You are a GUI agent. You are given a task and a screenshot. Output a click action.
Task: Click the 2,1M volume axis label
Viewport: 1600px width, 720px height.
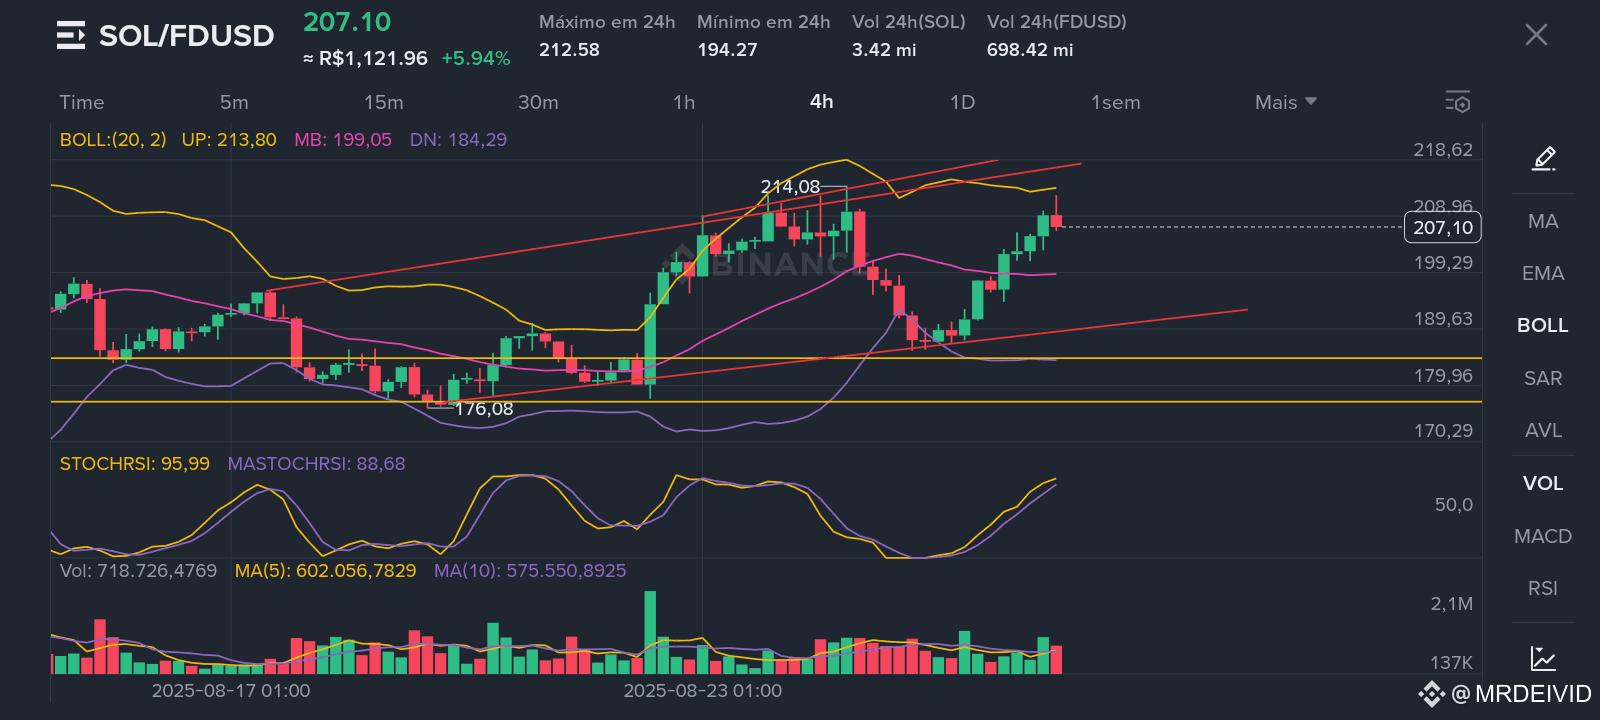click(1452, 604)
